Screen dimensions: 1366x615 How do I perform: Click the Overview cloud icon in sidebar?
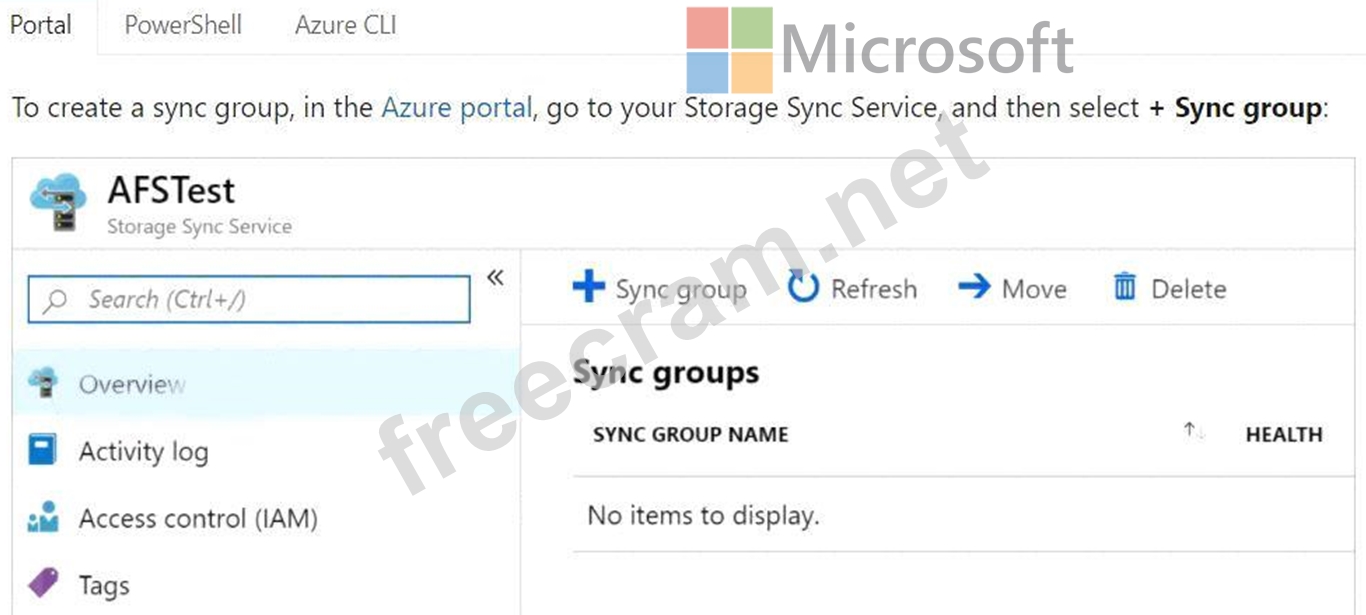42,383
